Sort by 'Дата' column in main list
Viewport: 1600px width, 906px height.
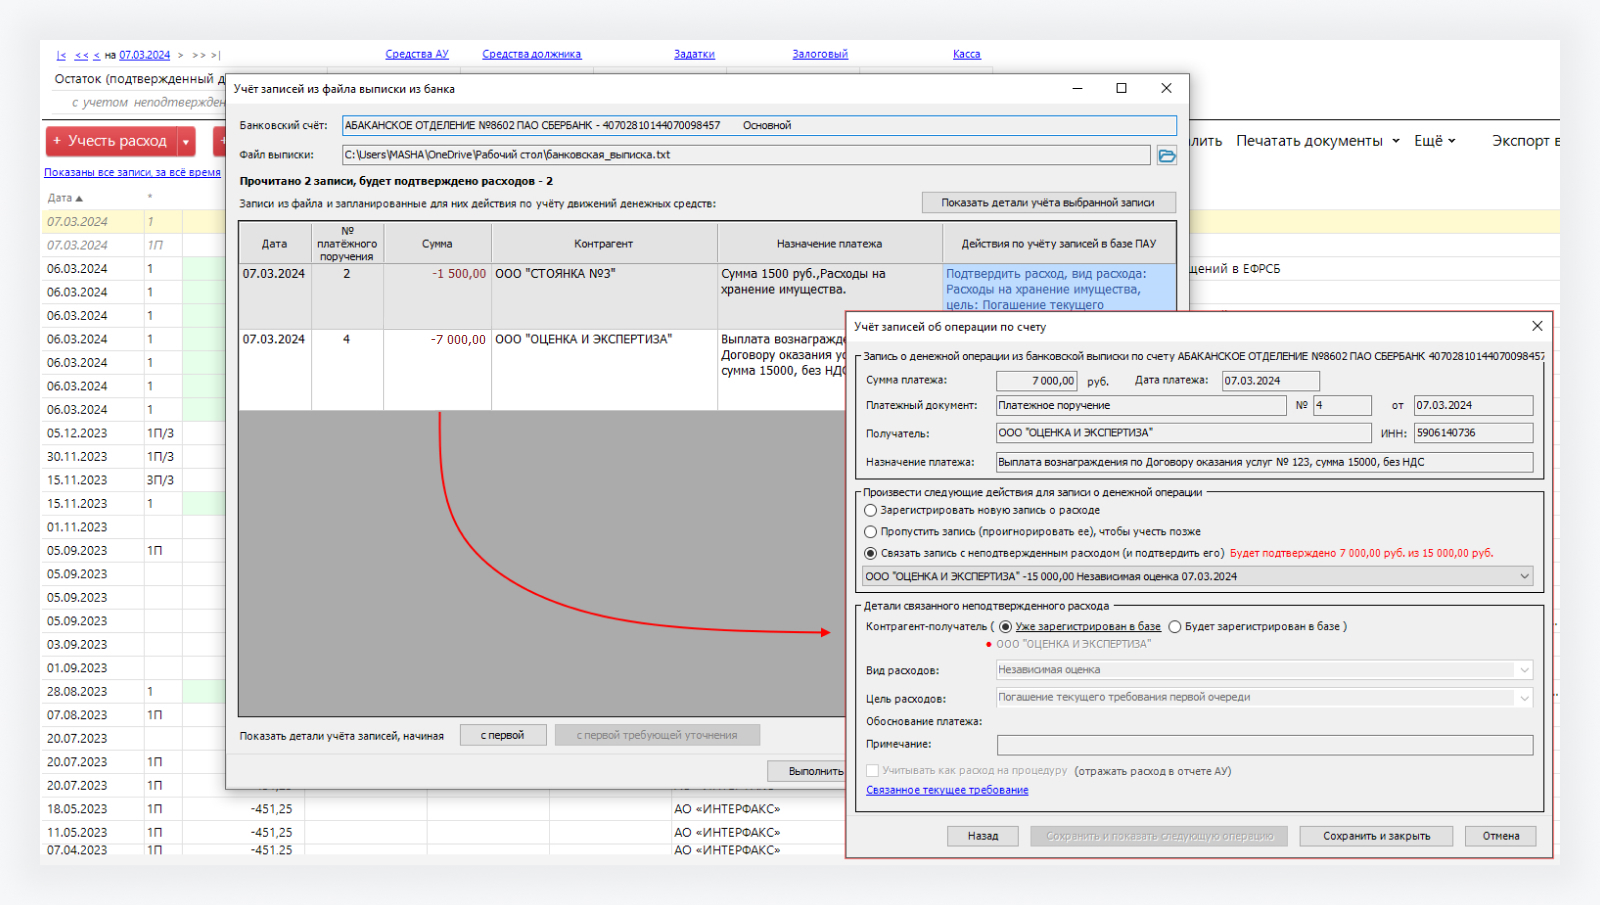click(x=65, y=198)
